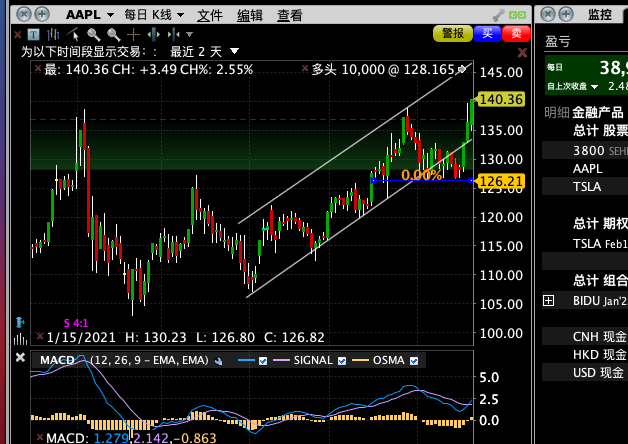The image size is (628, 444).
Task: Click the 总计 期权 options total row
Action: point(585,223)
